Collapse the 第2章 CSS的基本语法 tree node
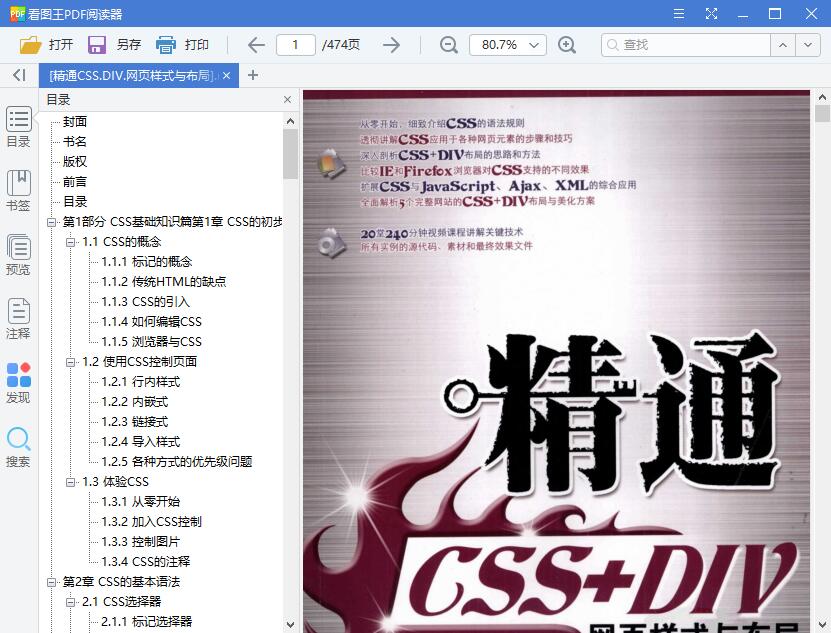Viewport: 831px width, 633px height. [x=51, y=582]
